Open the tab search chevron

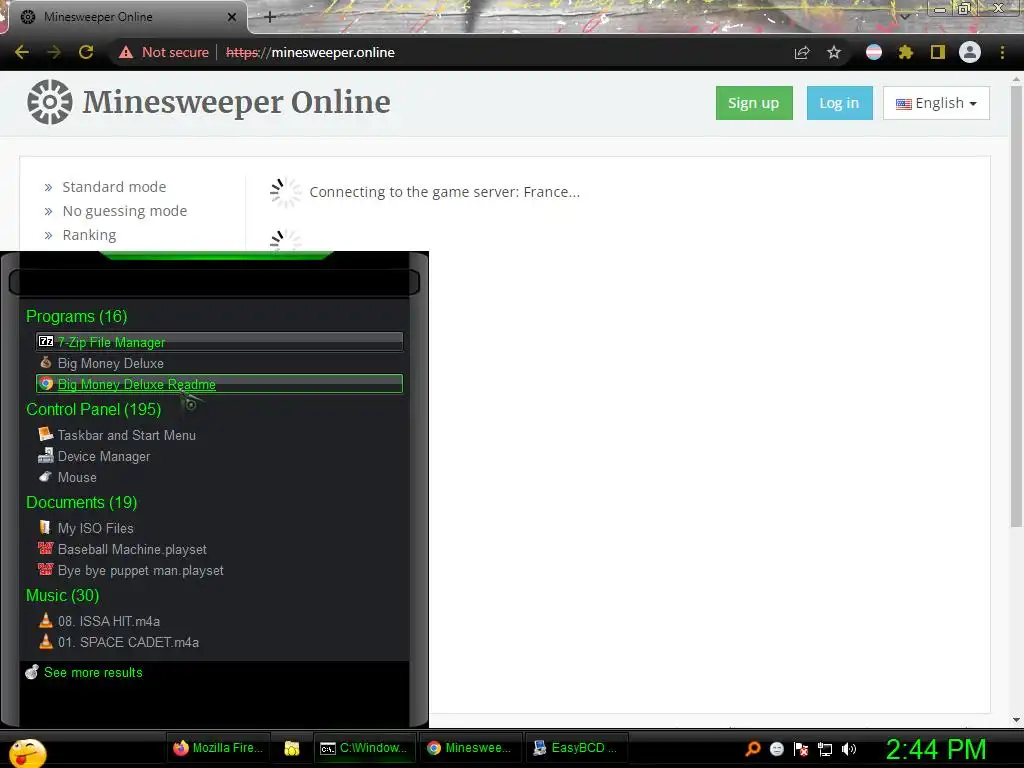point(904,16)
